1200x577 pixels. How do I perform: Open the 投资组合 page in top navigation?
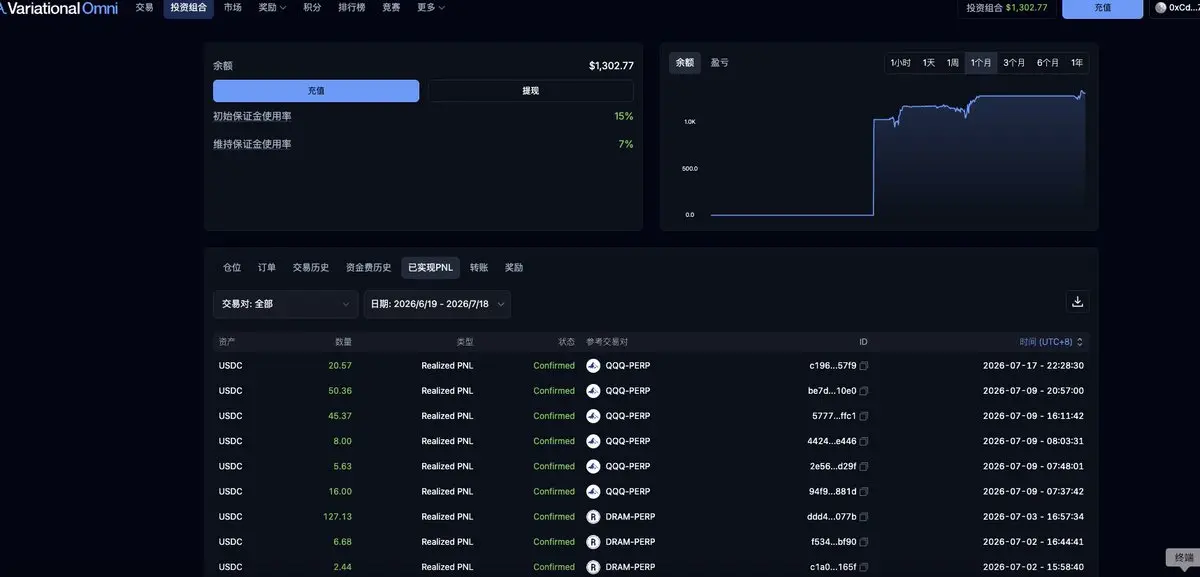(189, 8)
